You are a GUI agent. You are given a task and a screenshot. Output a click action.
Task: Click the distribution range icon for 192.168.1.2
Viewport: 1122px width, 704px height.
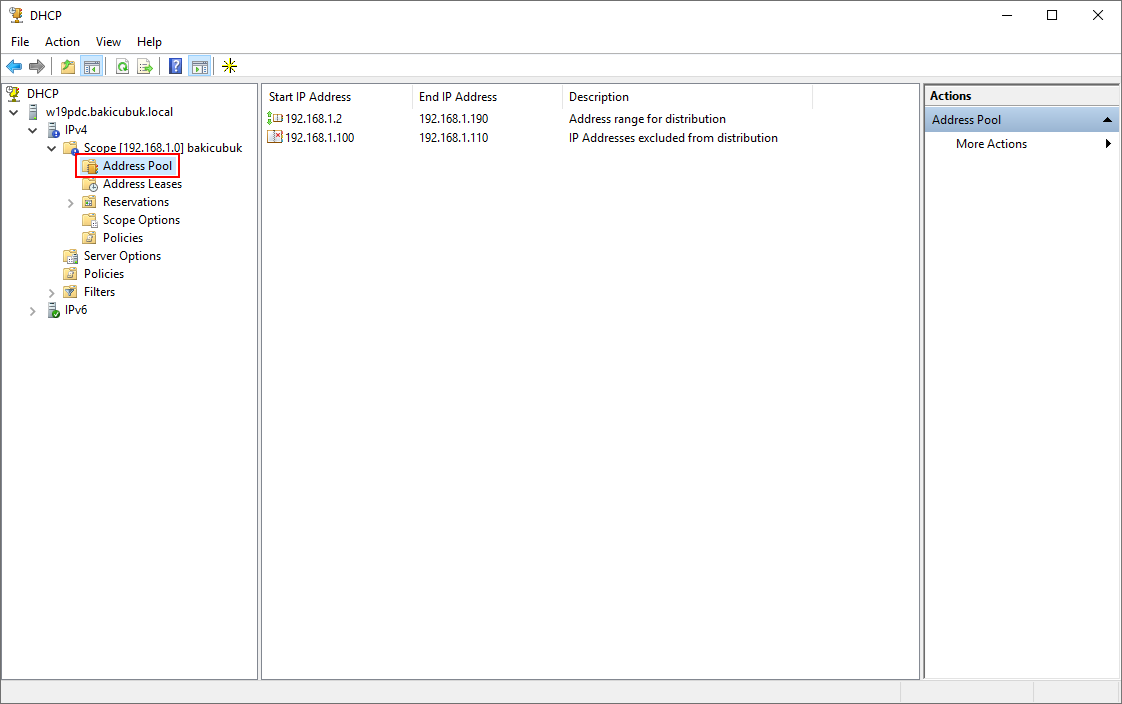coord(275,118)
